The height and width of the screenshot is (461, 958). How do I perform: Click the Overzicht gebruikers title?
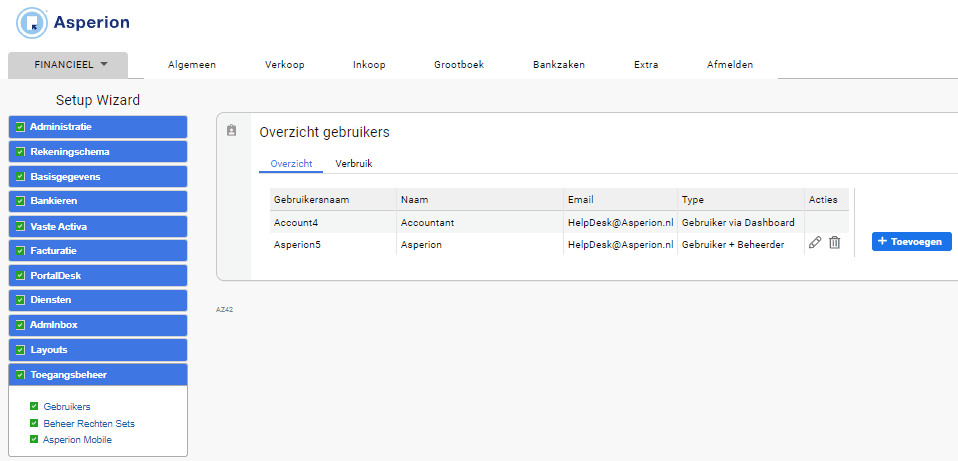click(324, 132)
